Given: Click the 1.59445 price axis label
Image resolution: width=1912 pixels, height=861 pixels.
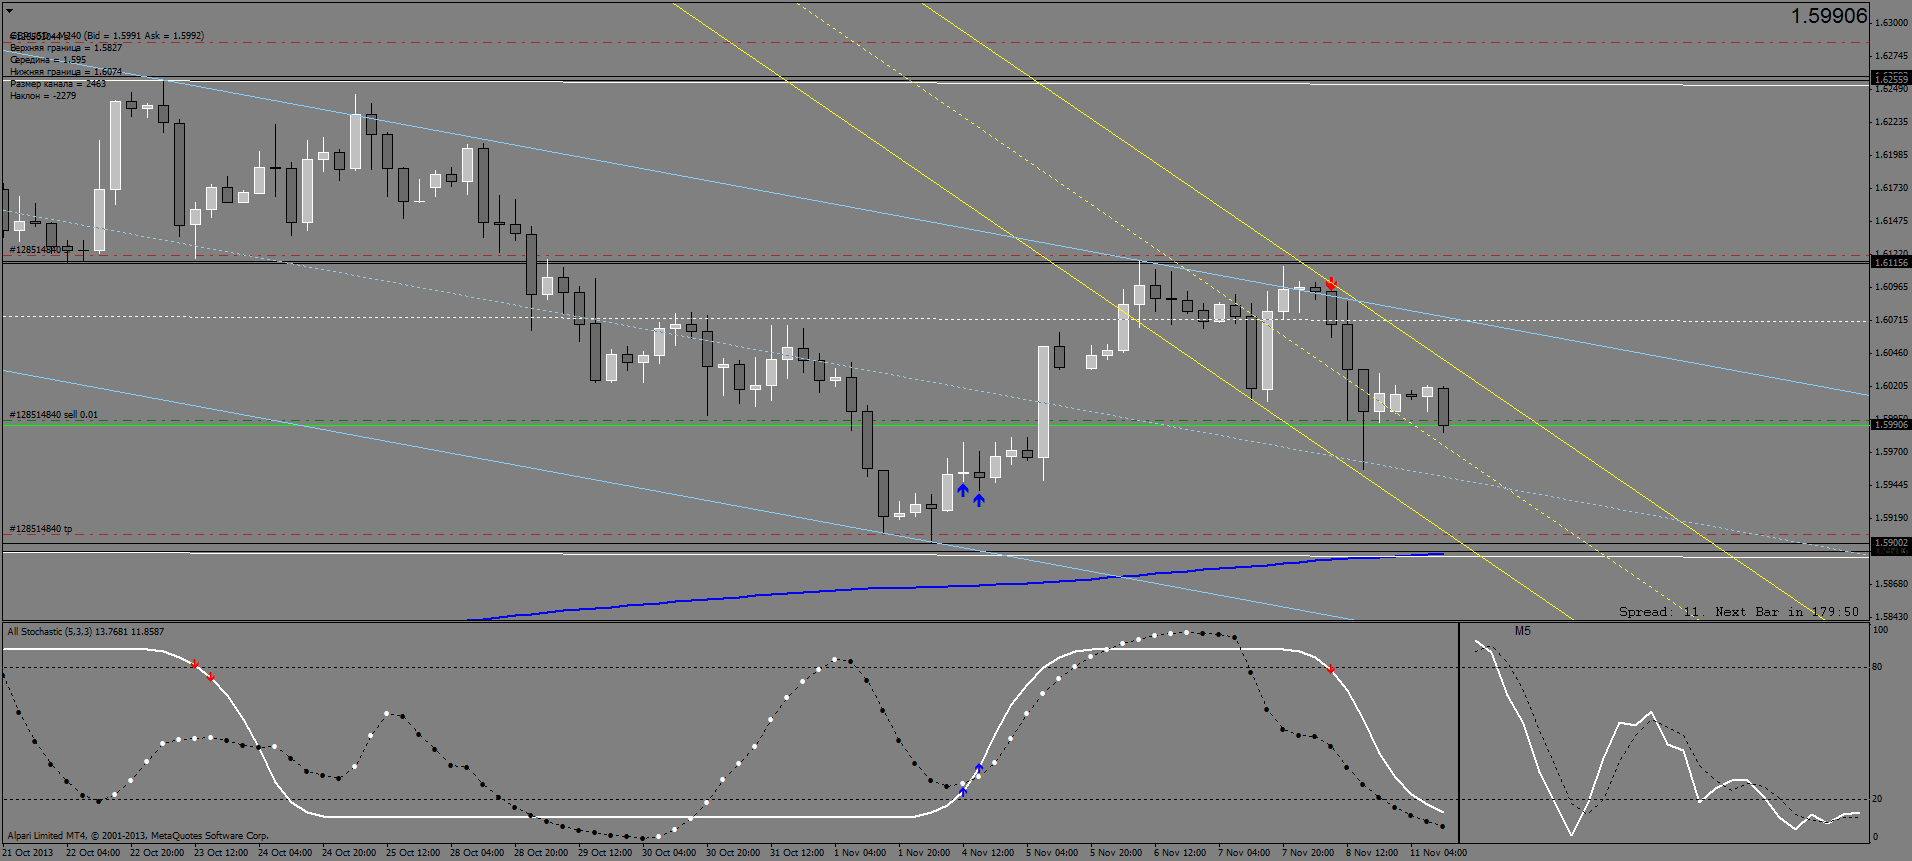Looking at the screenshot, I should (x=1891, y=485).
